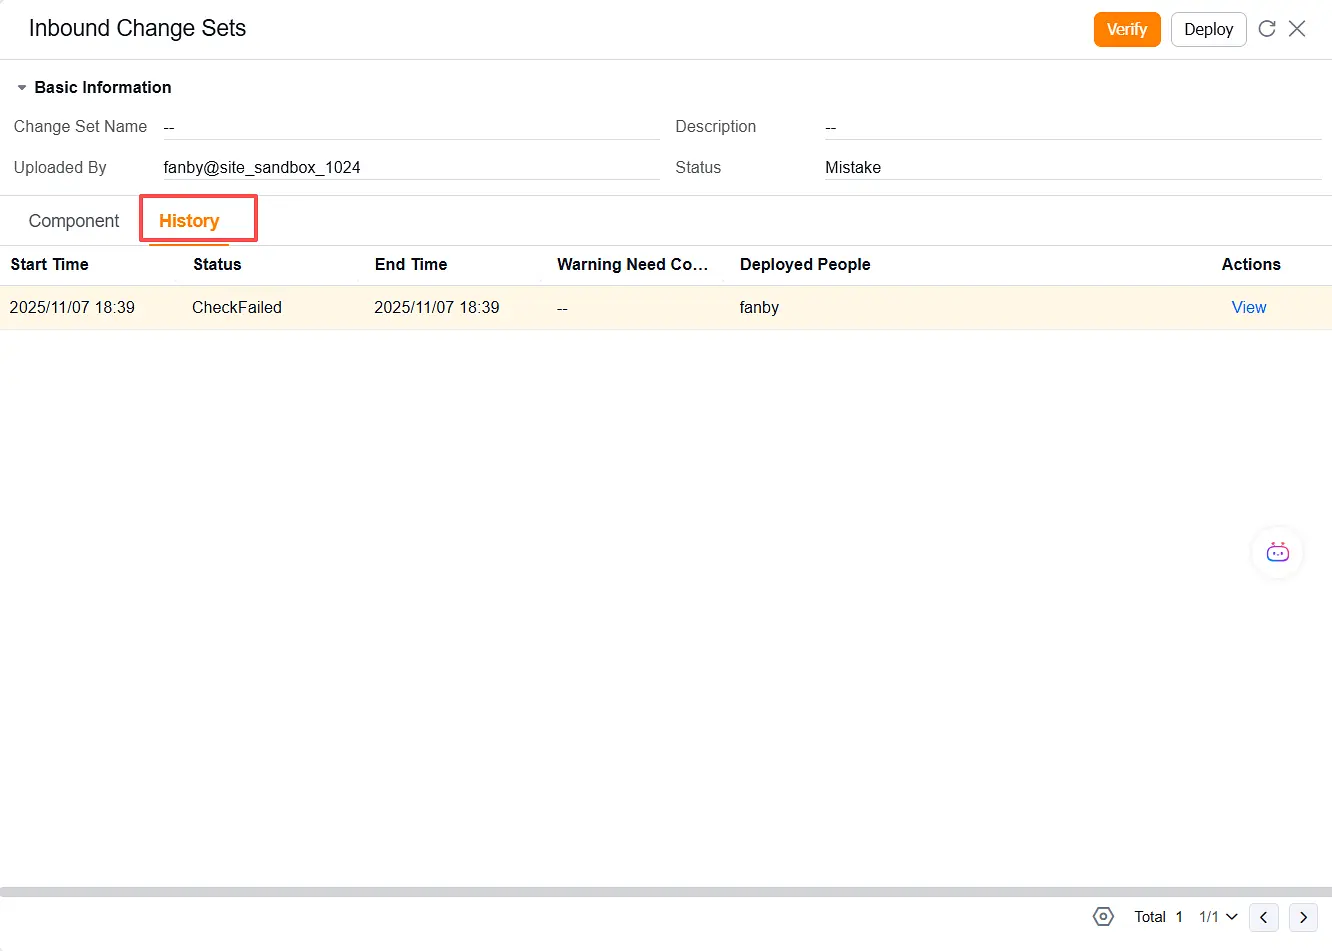Close the Inbound Change Sets dialog
This screenshot has height=951, width=1332.
[1297, 29]
